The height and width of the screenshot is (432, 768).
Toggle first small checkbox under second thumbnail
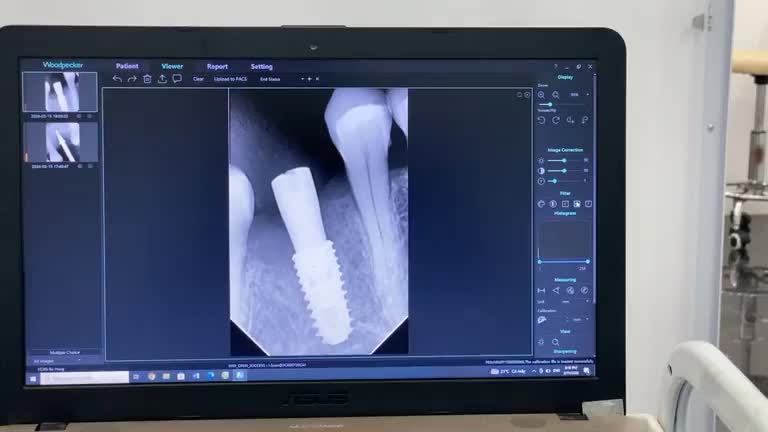point(80,166)
